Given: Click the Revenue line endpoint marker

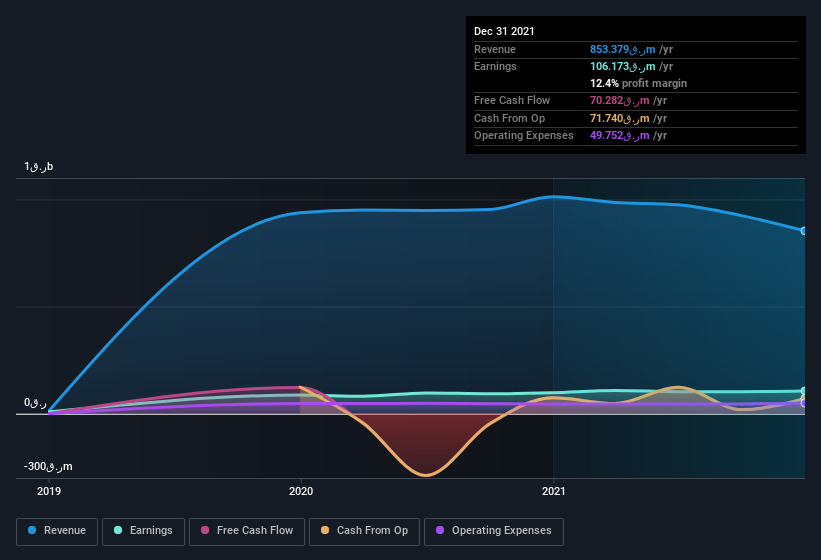Looking at the screenshot, I should [804, 231].
